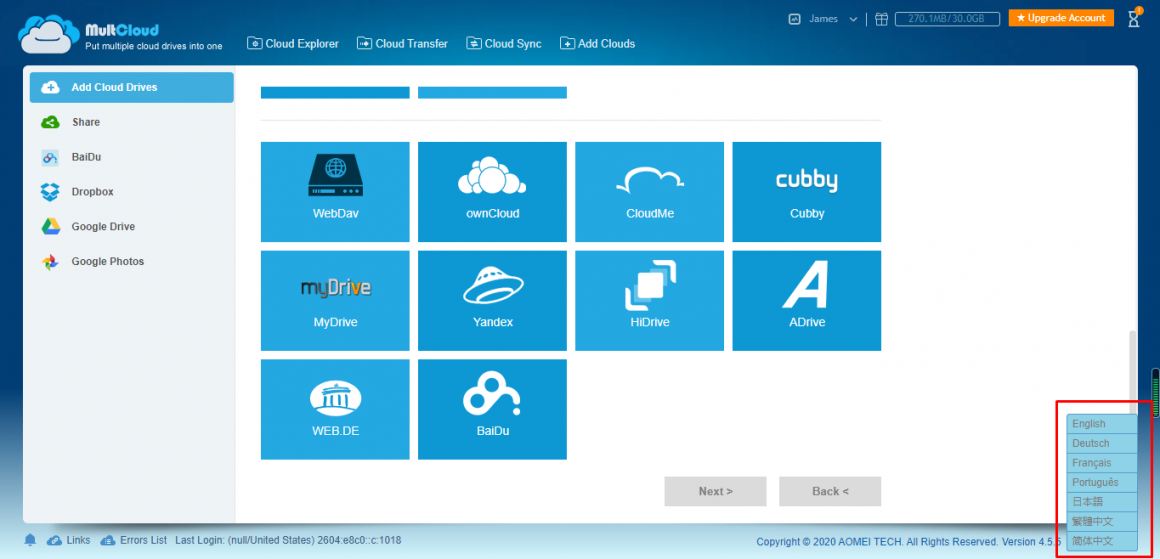
Task: Select English language option
Action: pyautogui.click(x=1102, y=424)
